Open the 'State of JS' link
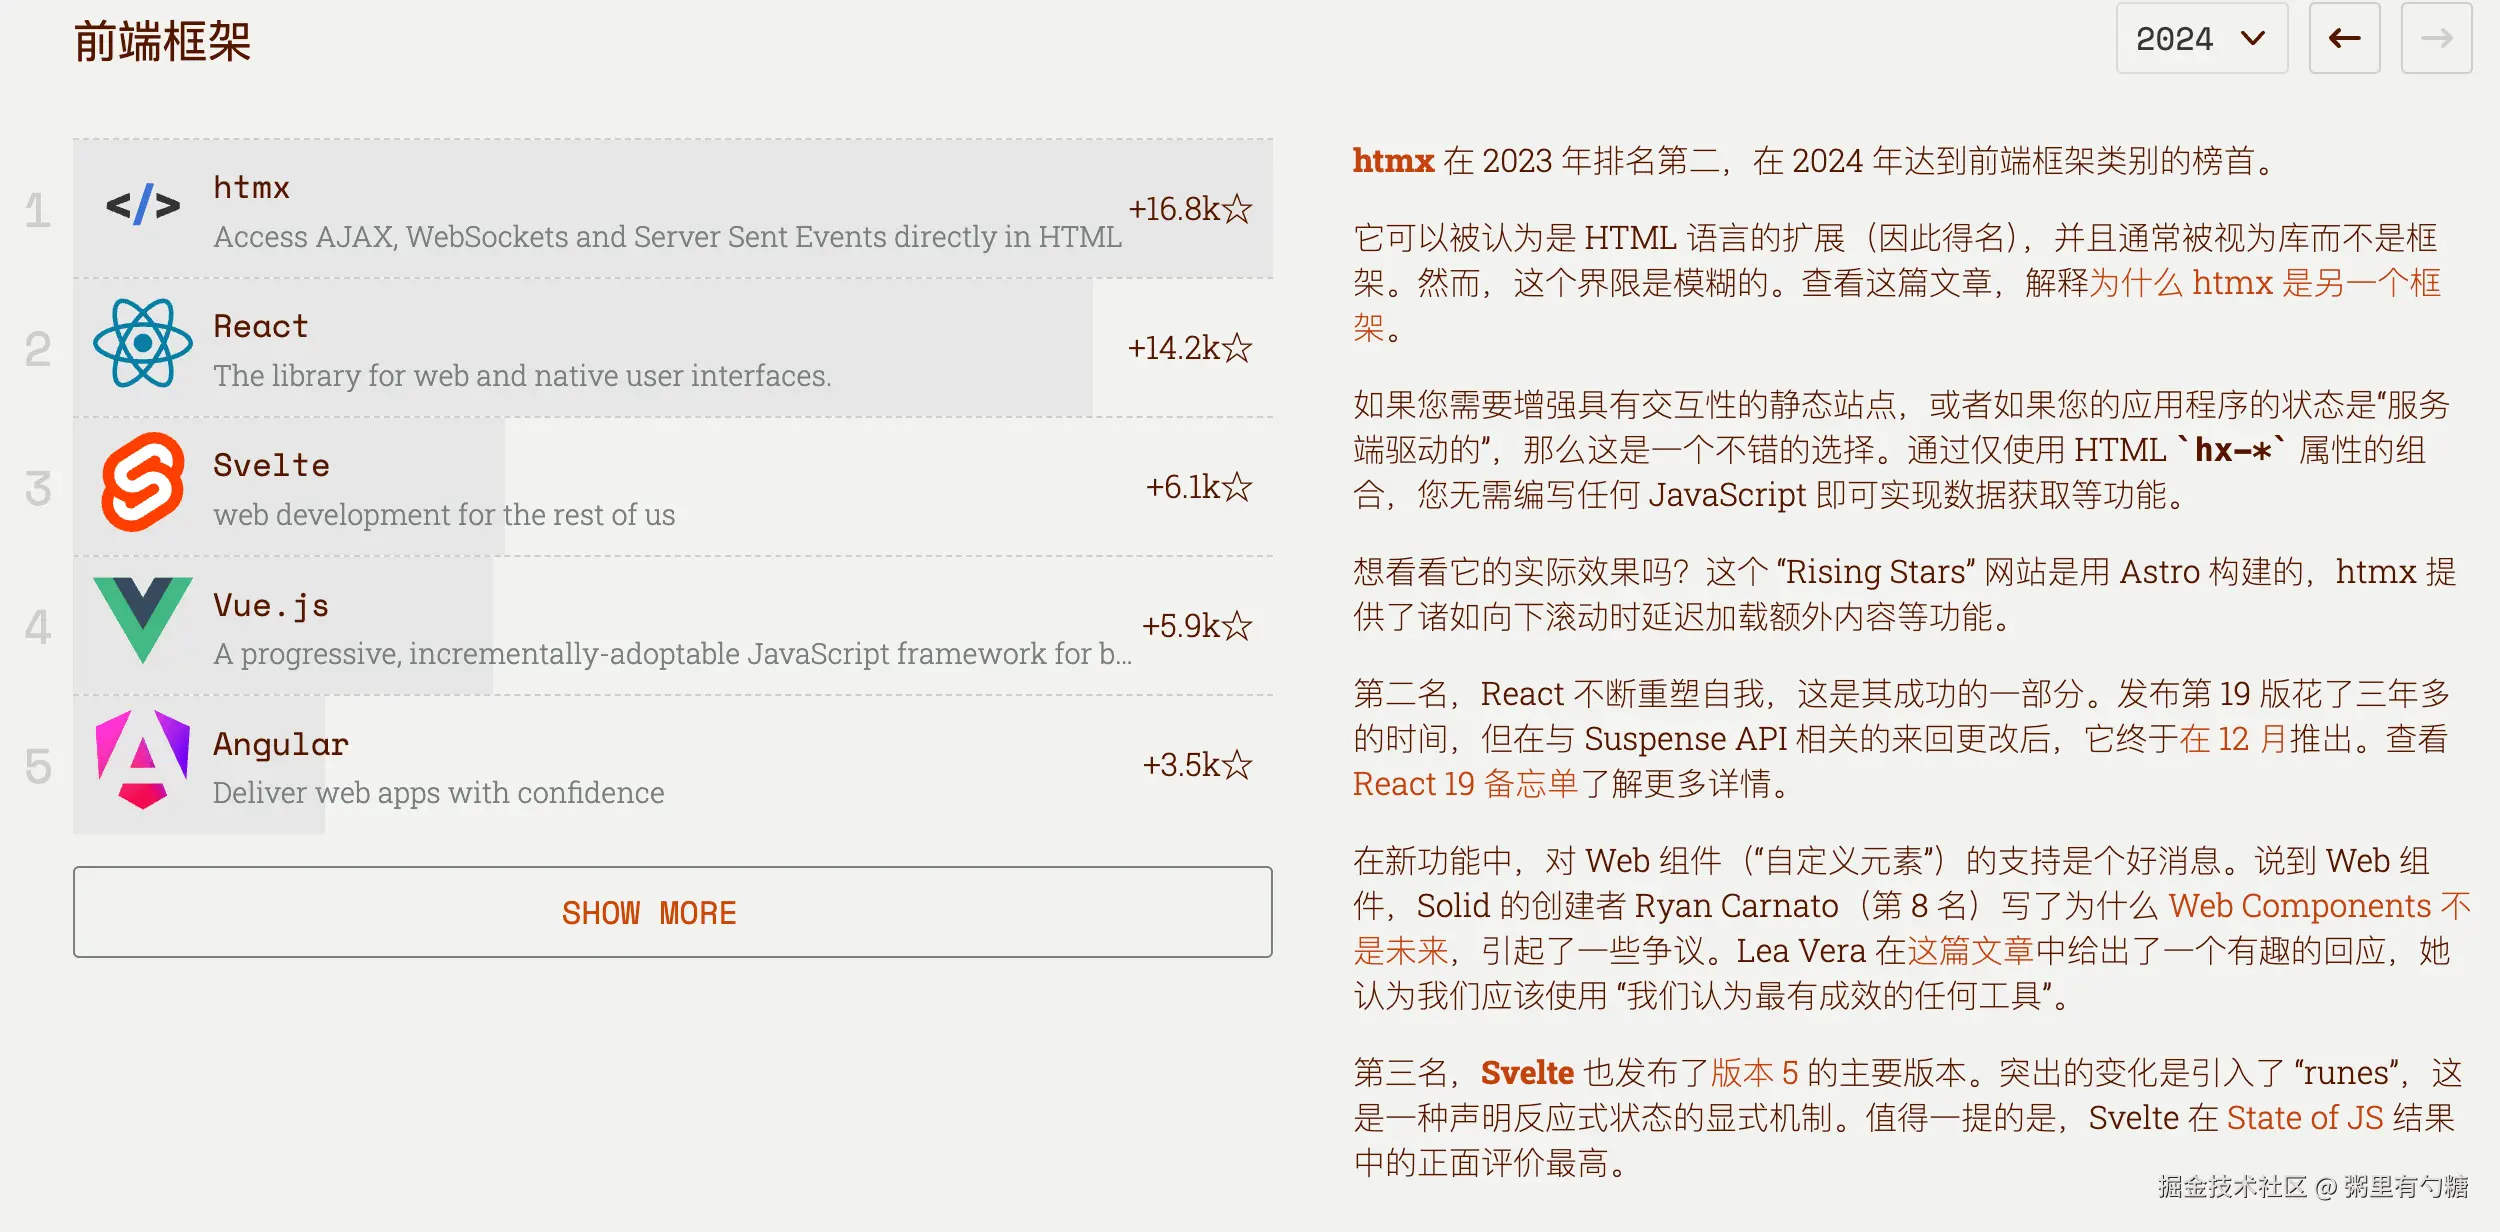This screenshot has height=1232, width=2500. (2305, 1118)
